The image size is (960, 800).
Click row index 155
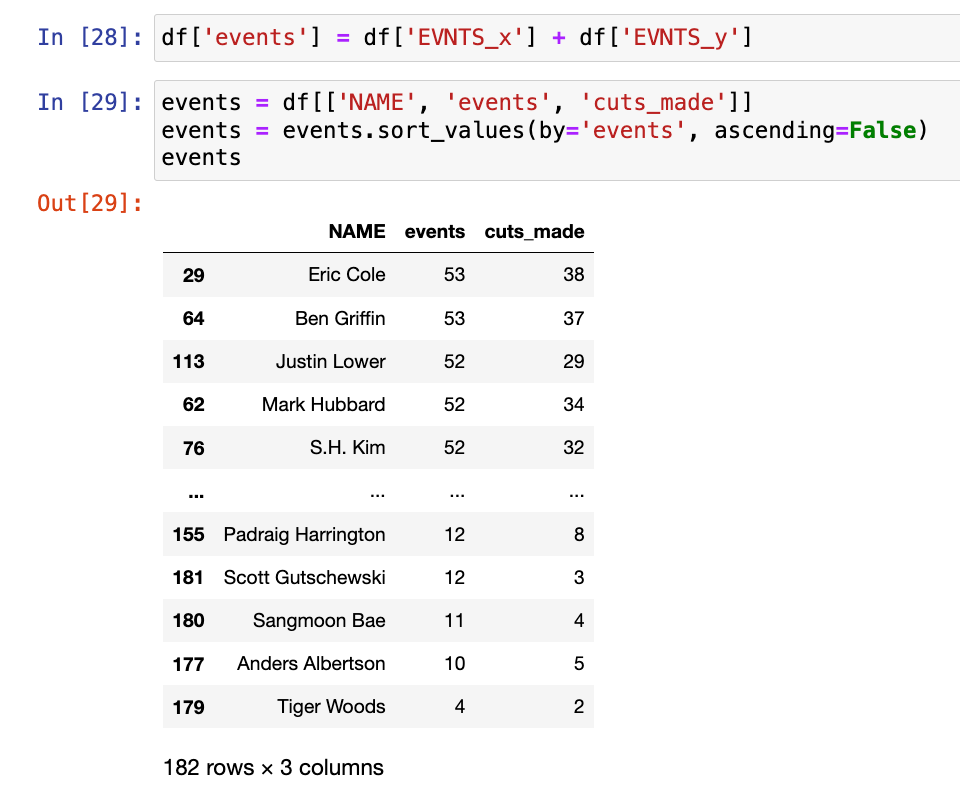[x=189, y=534]
